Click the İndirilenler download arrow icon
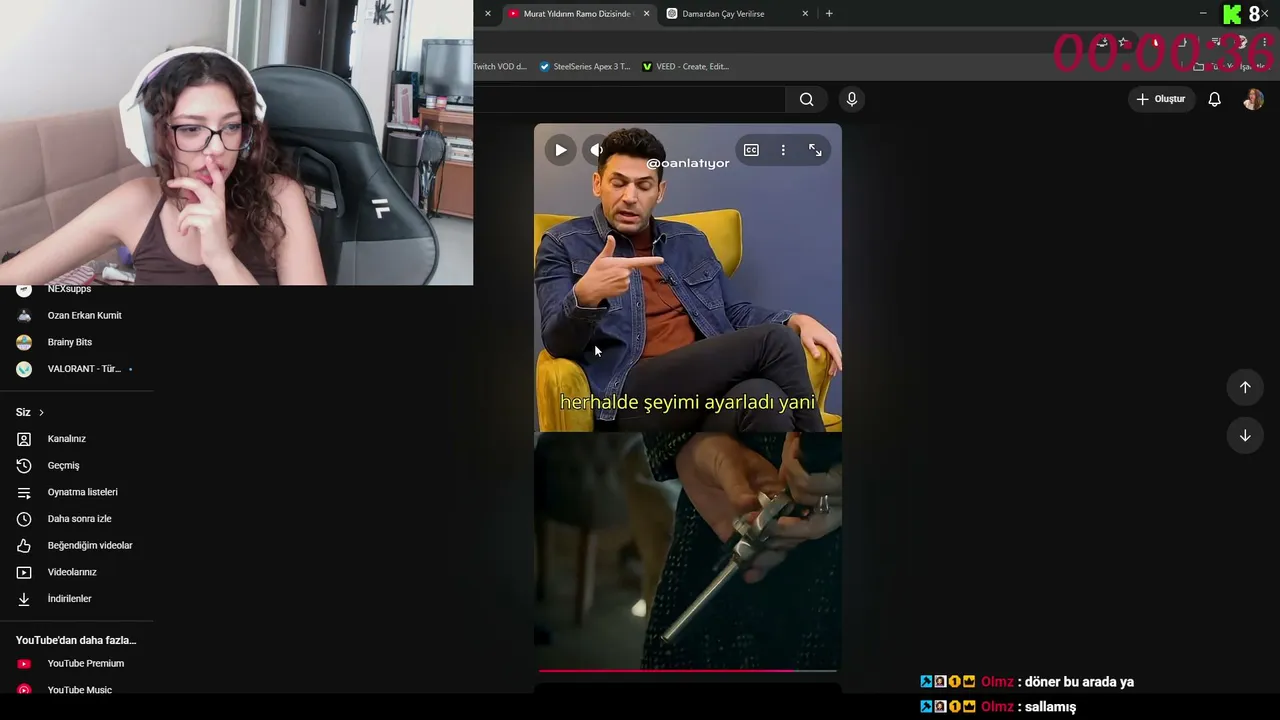This screenshot has height=720, width=1280. (x=24, y=599)
